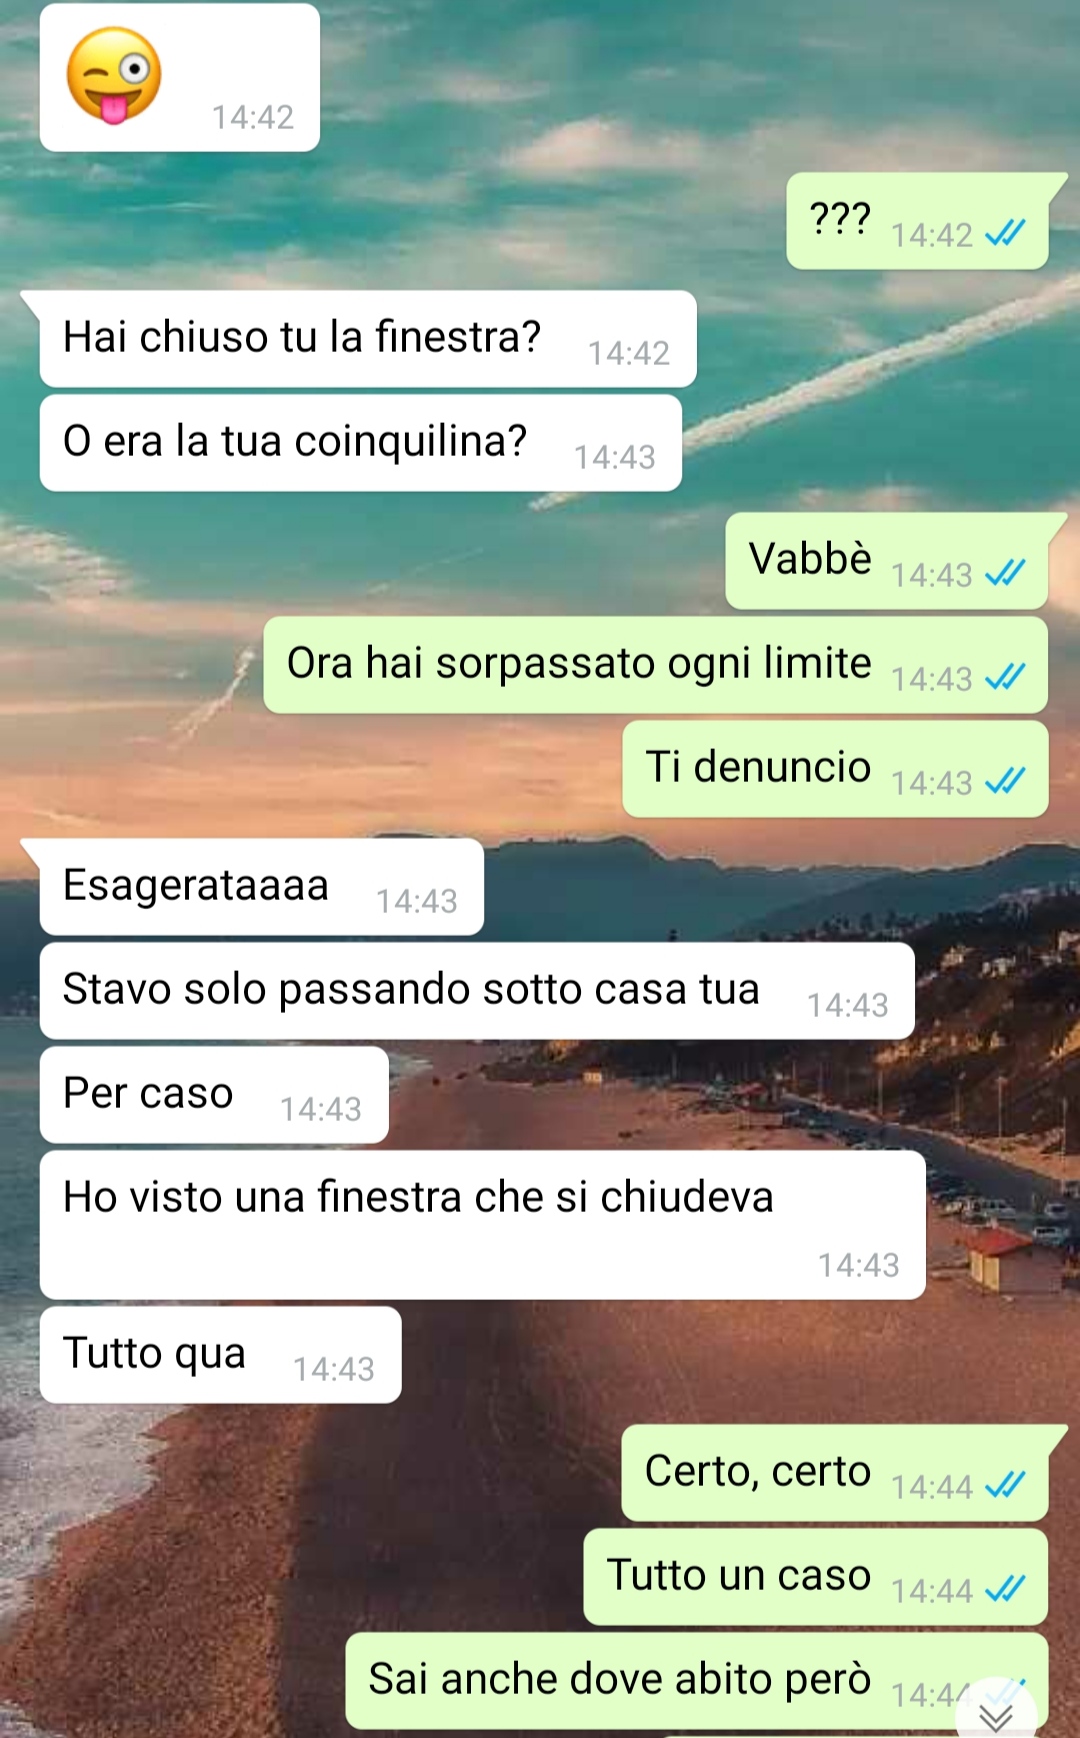Tap the 'Tutto qua' message bubble

coord(221,1355)
